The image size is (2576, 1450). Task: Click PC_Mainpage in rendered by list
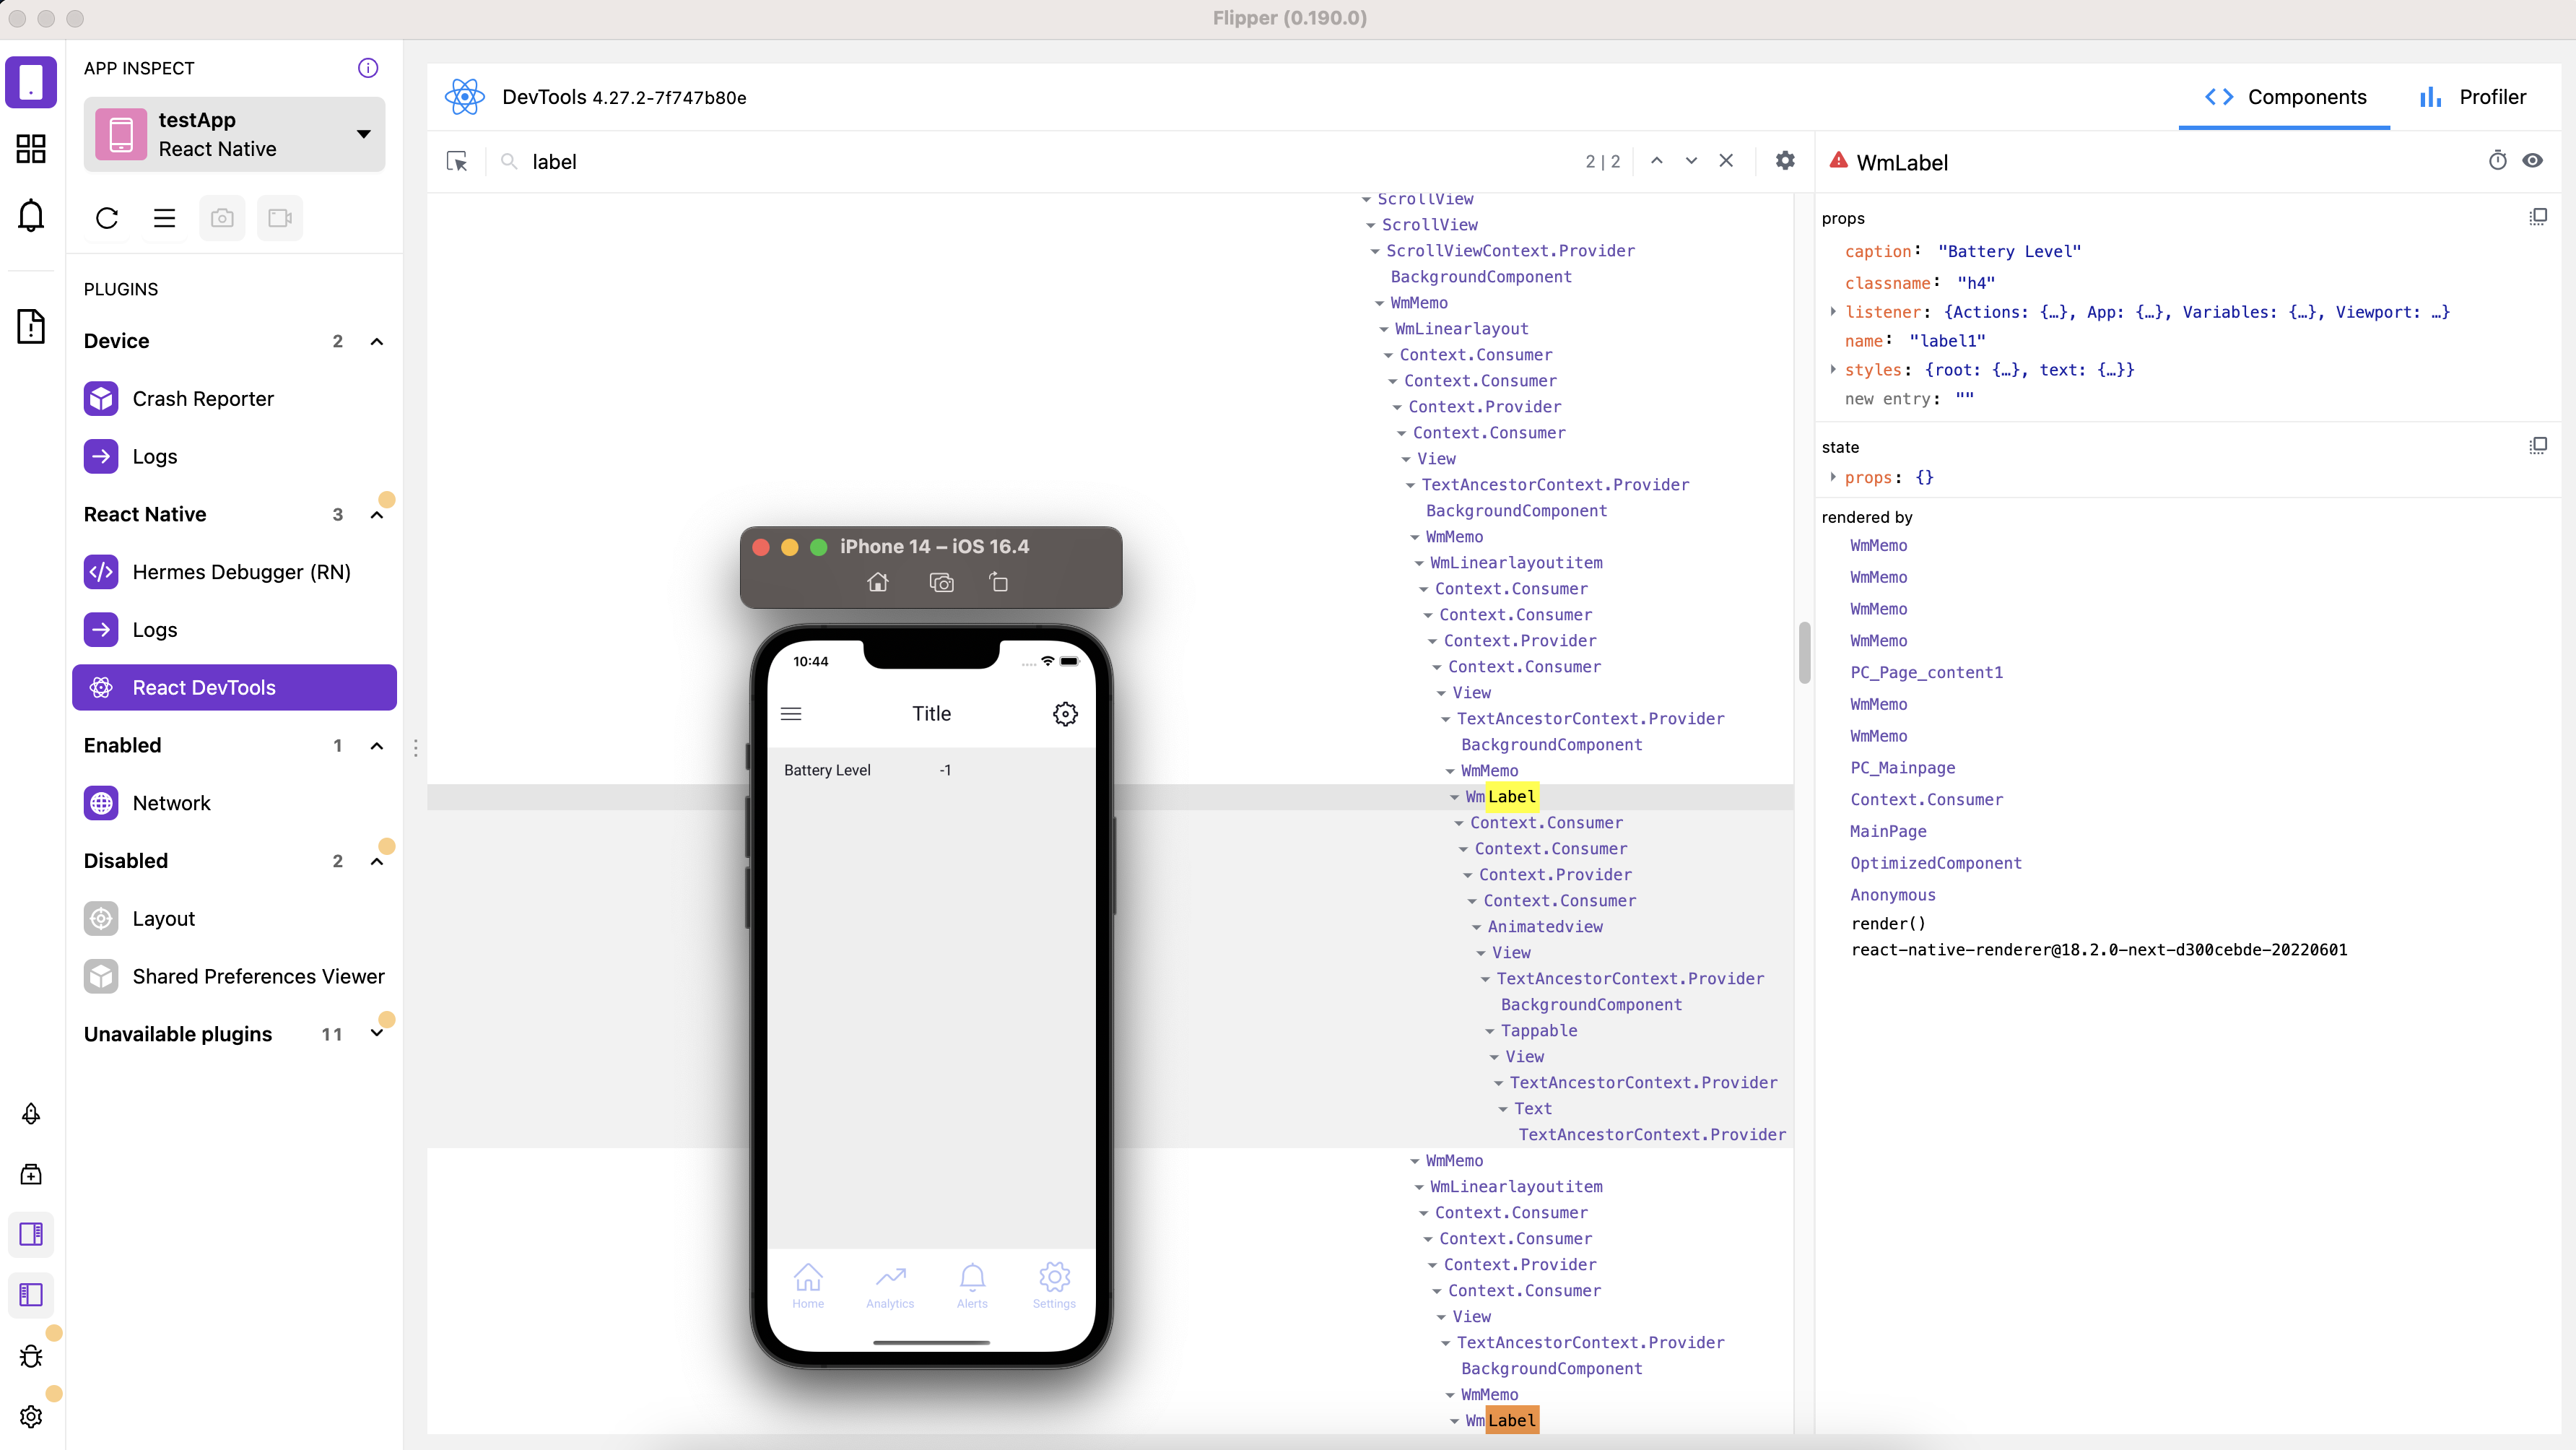point(1902,767)
